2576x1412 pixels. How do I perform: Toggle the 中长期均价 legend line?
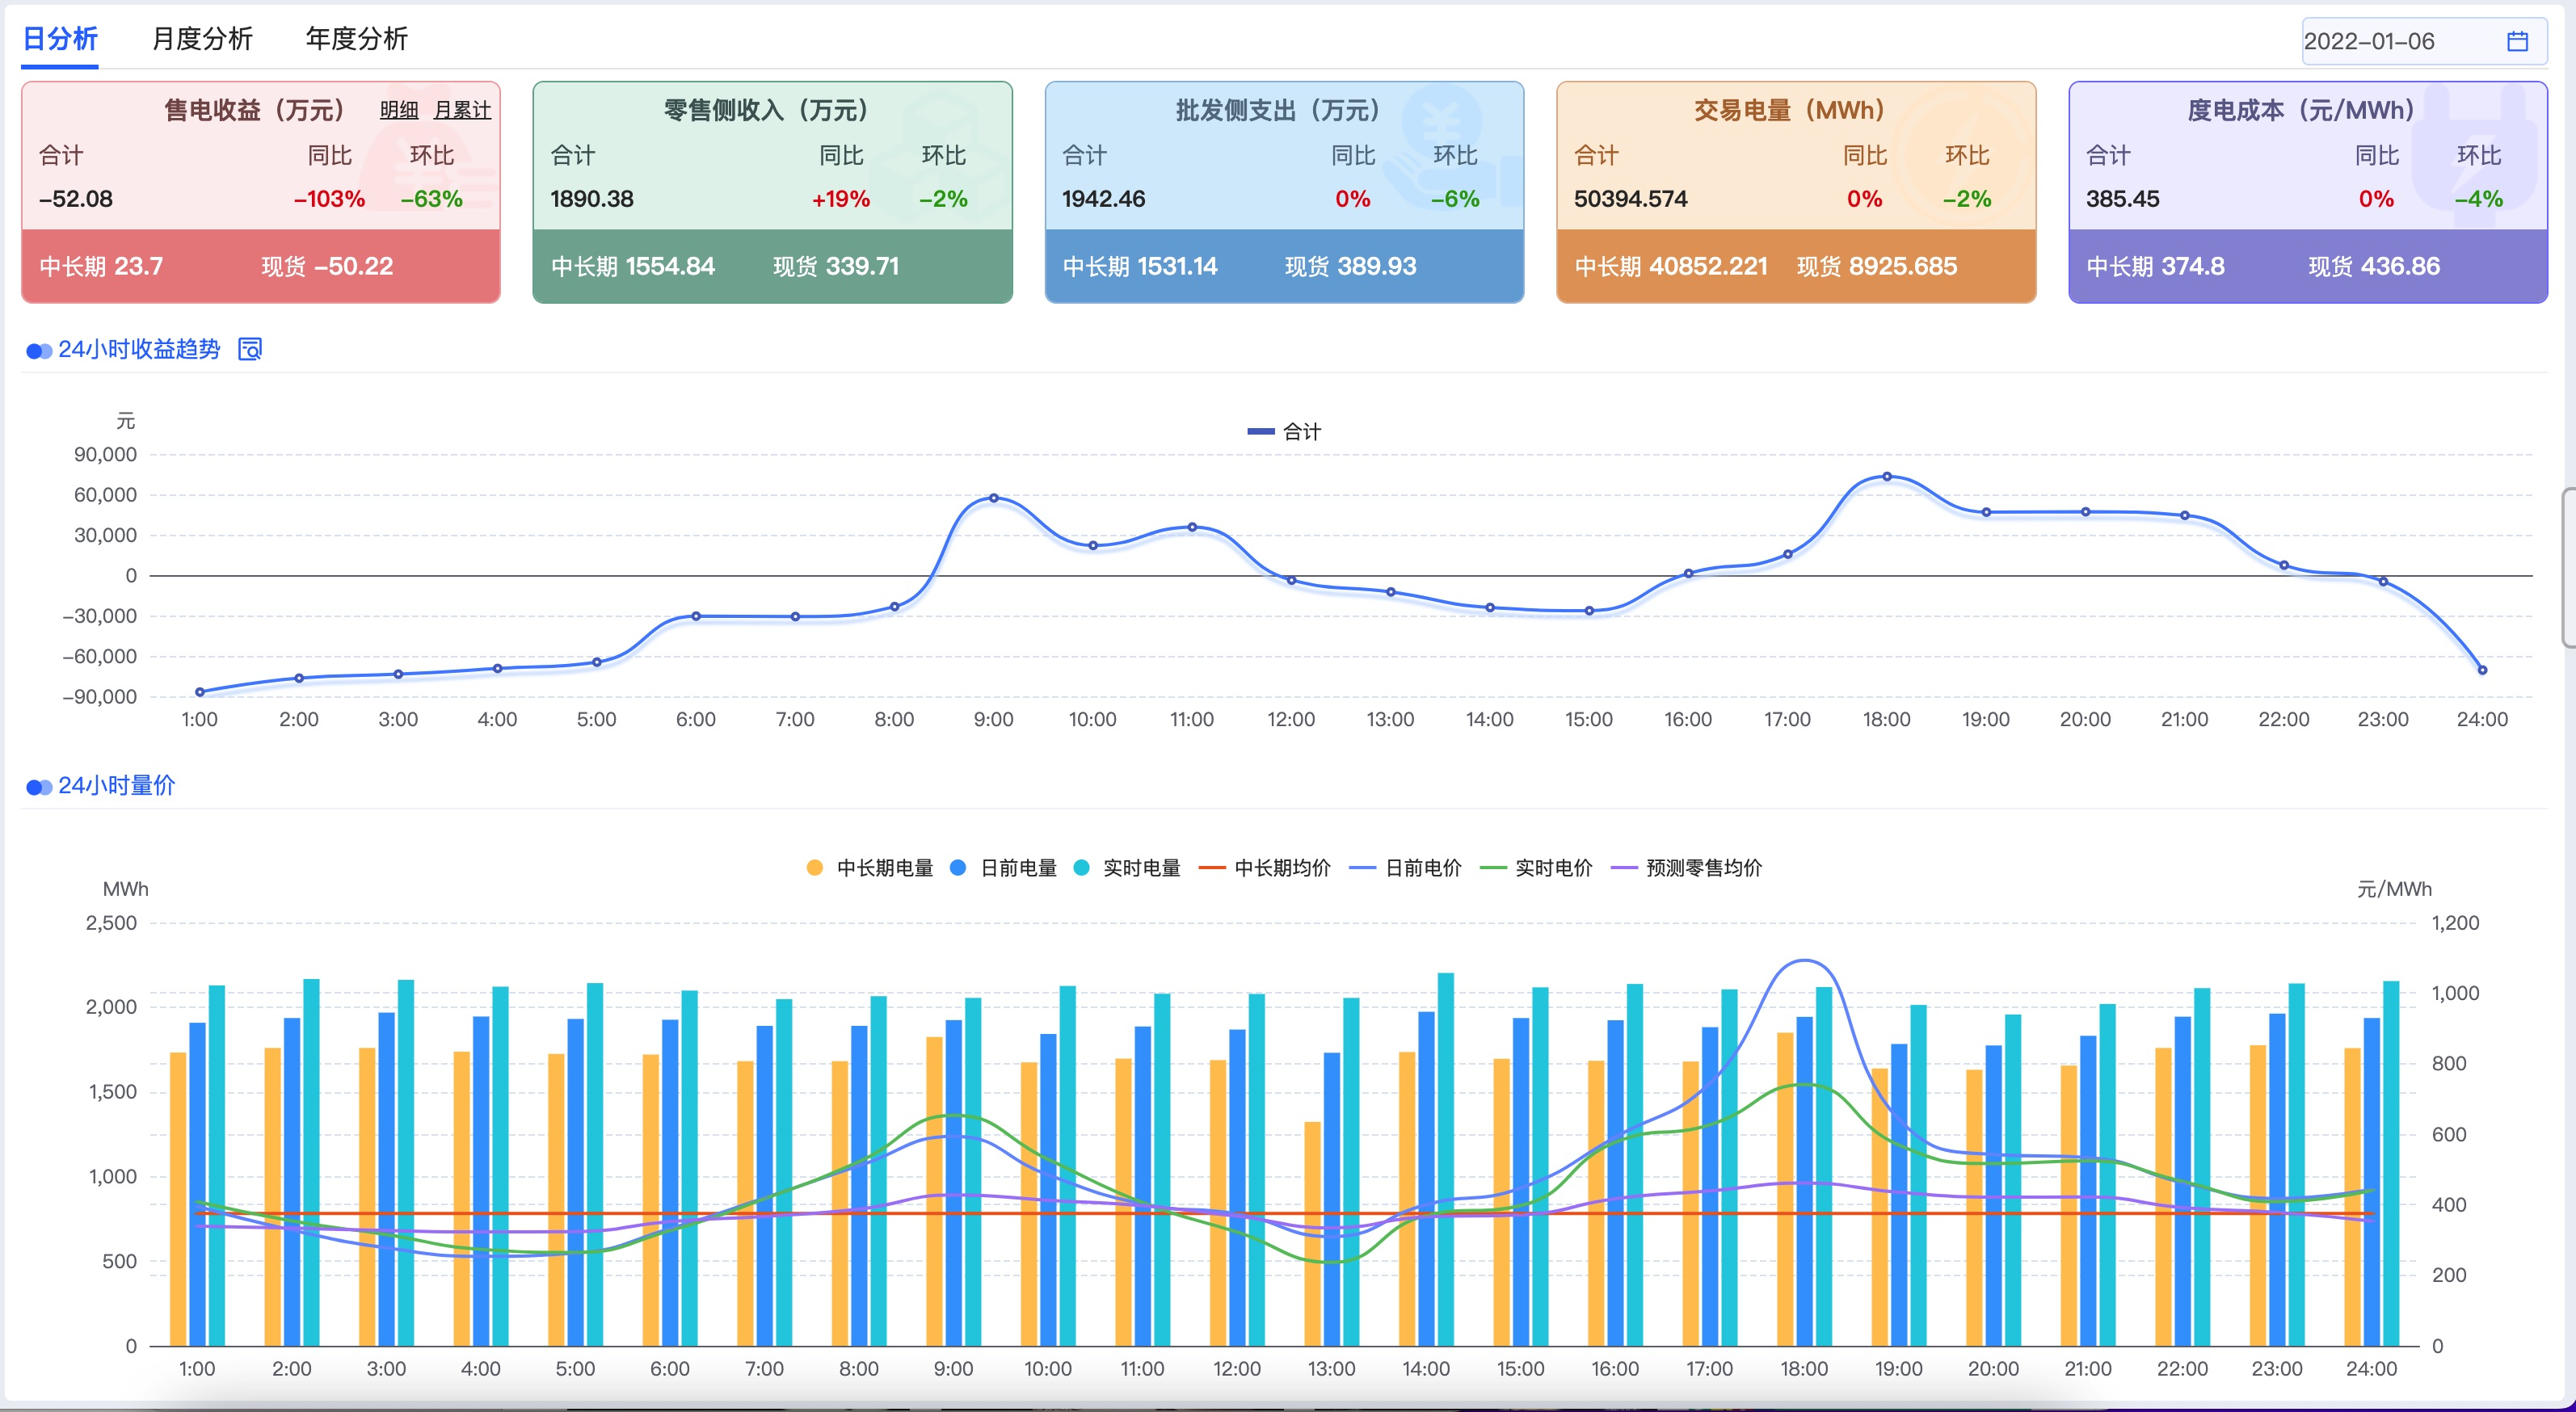coord(1264,868)
